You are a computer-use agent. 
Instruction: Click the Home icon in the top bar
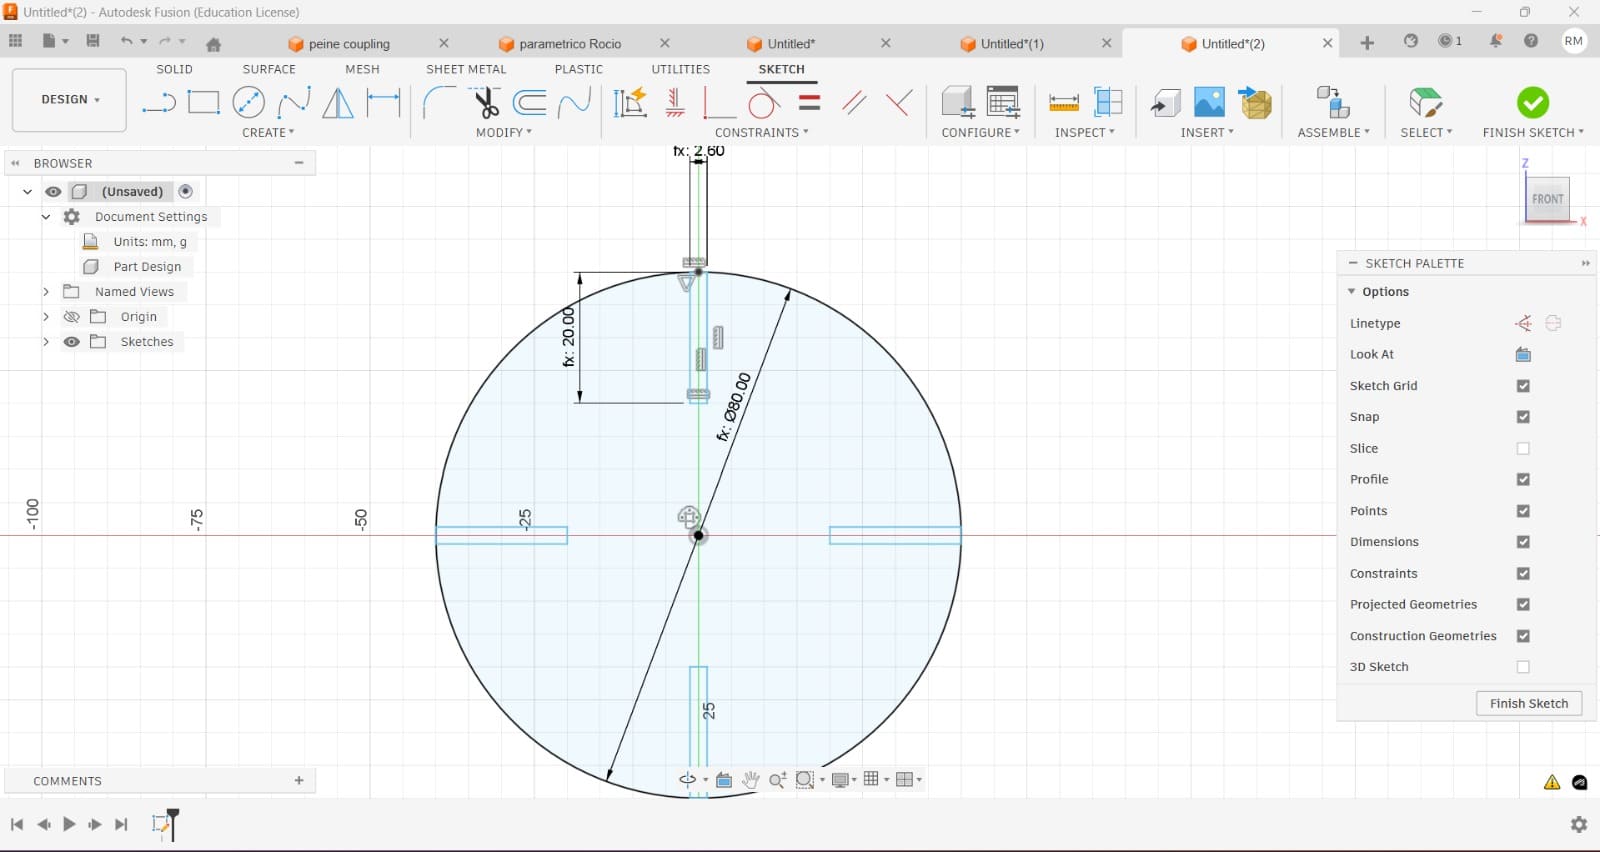tap(213, 43)
